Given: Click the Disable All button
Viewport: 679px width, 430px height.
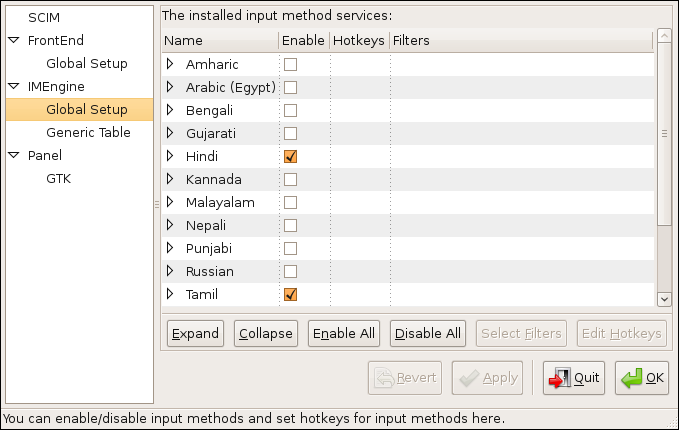Looking at the screenshot, I should coord(428,333).
